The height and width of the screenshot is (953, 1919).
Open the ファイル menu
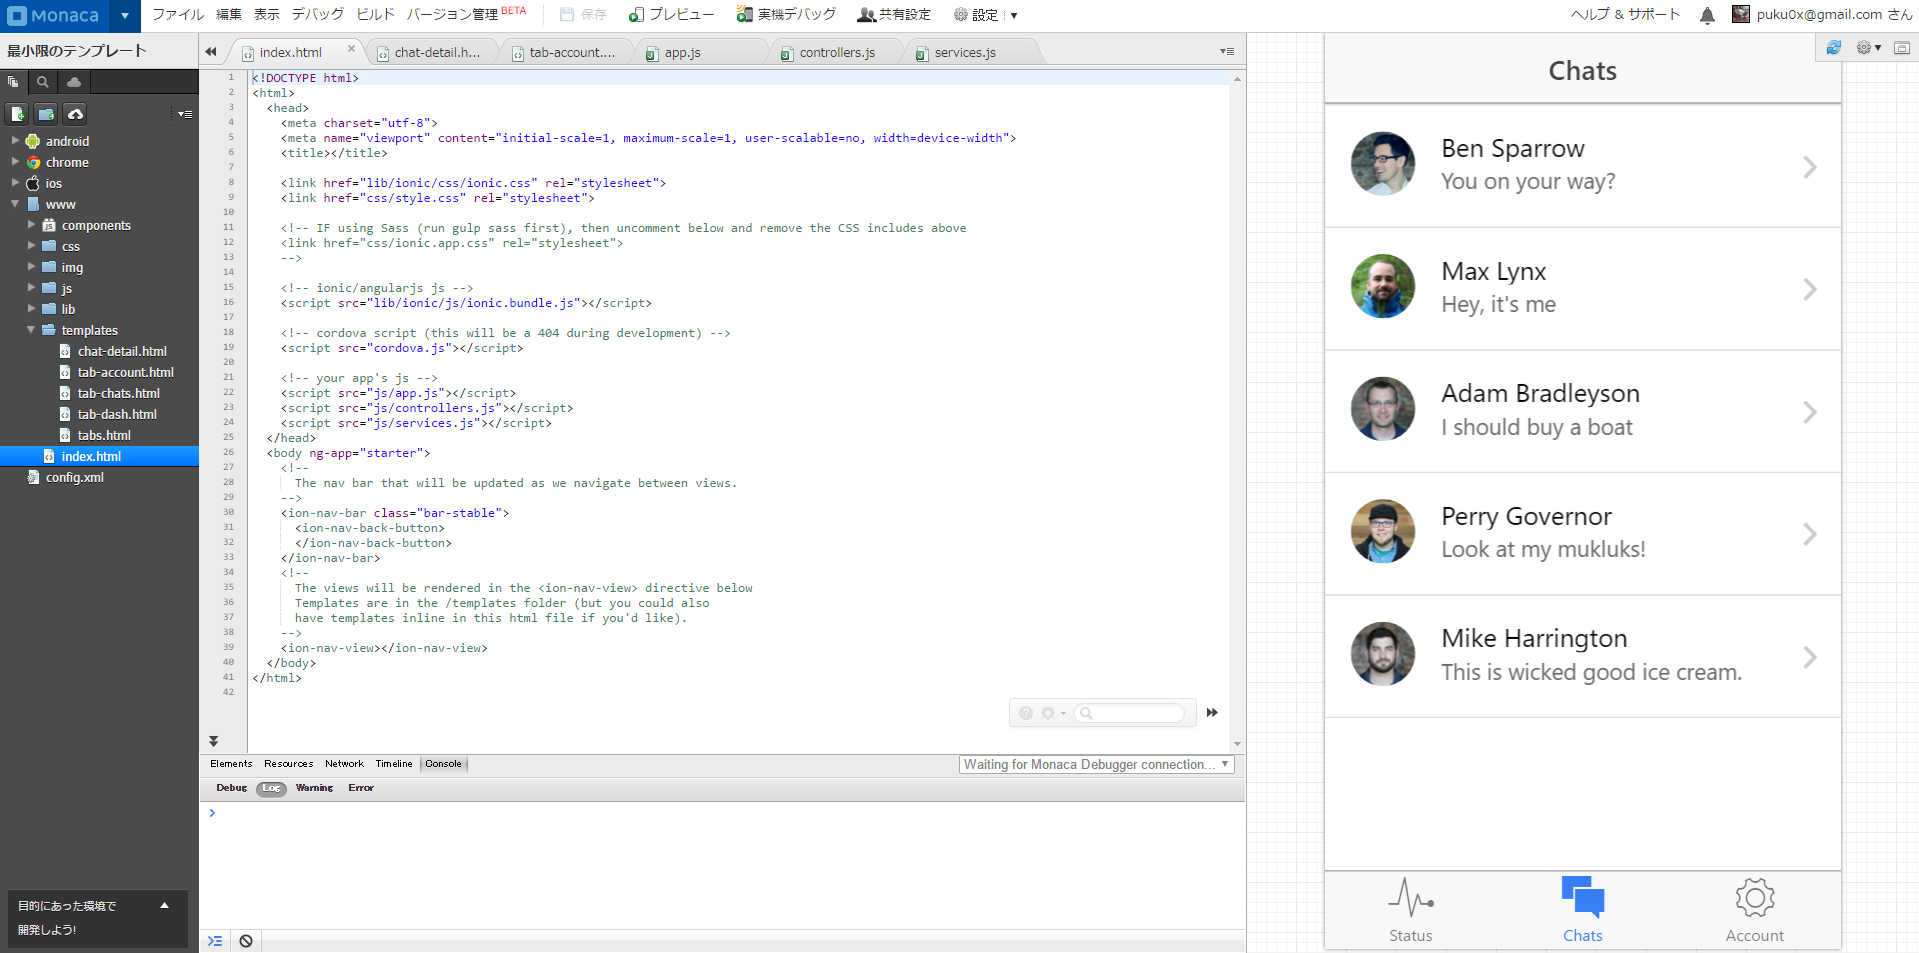[x=177, y=15]
